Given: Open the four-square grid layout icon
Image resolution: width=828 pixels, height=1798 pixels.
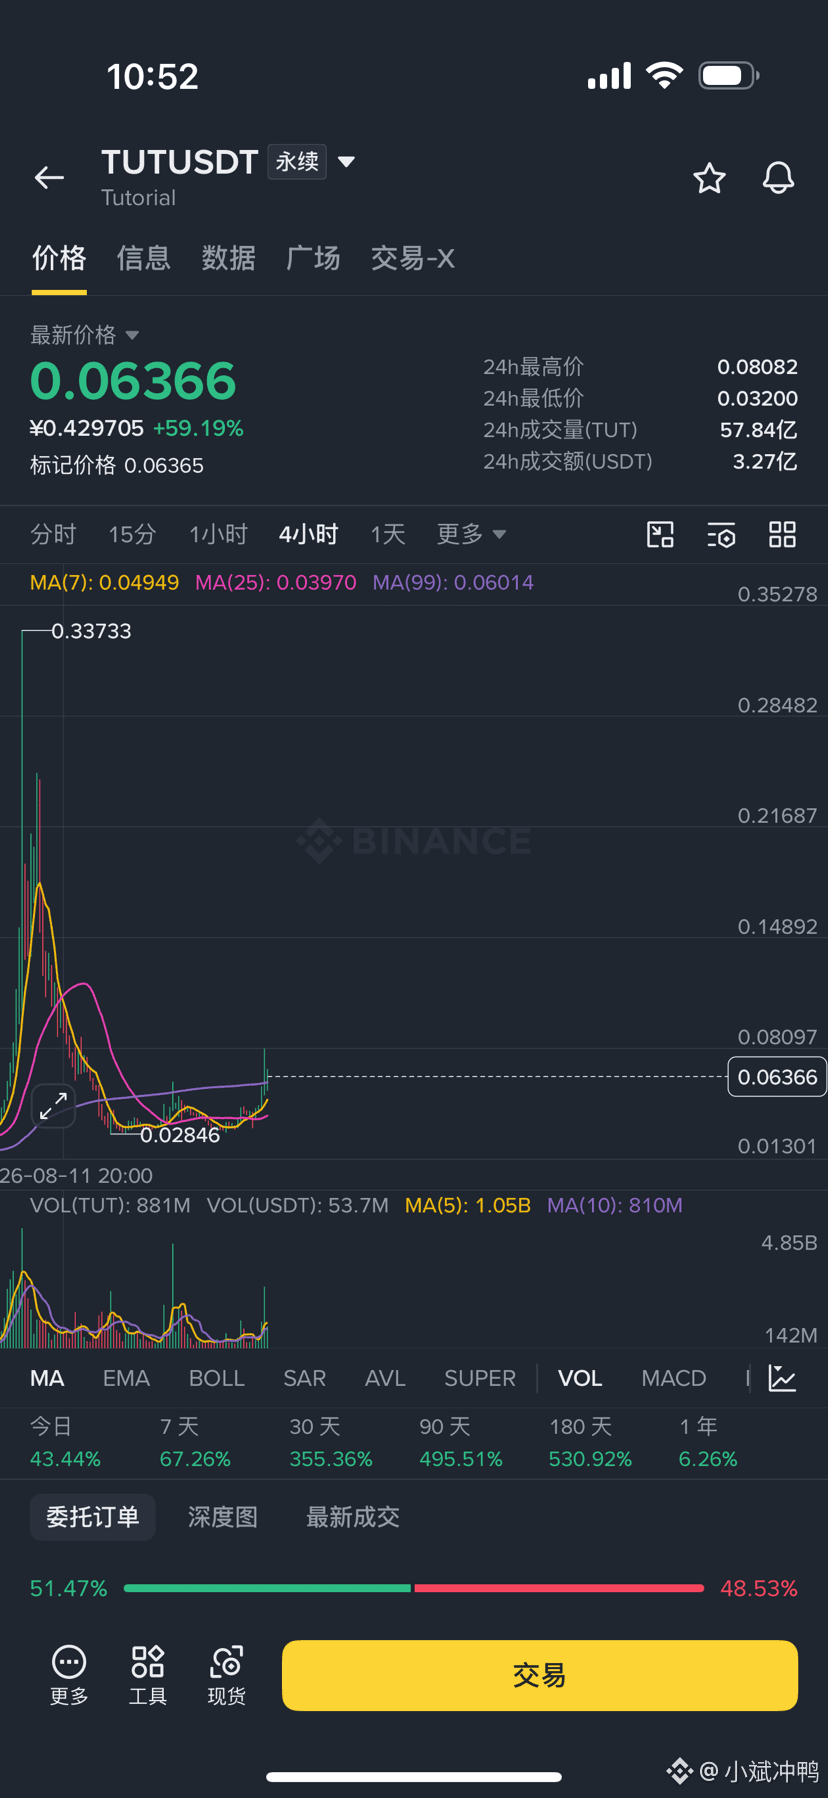Looking at the screenshot, I should [x=782, y=535].
